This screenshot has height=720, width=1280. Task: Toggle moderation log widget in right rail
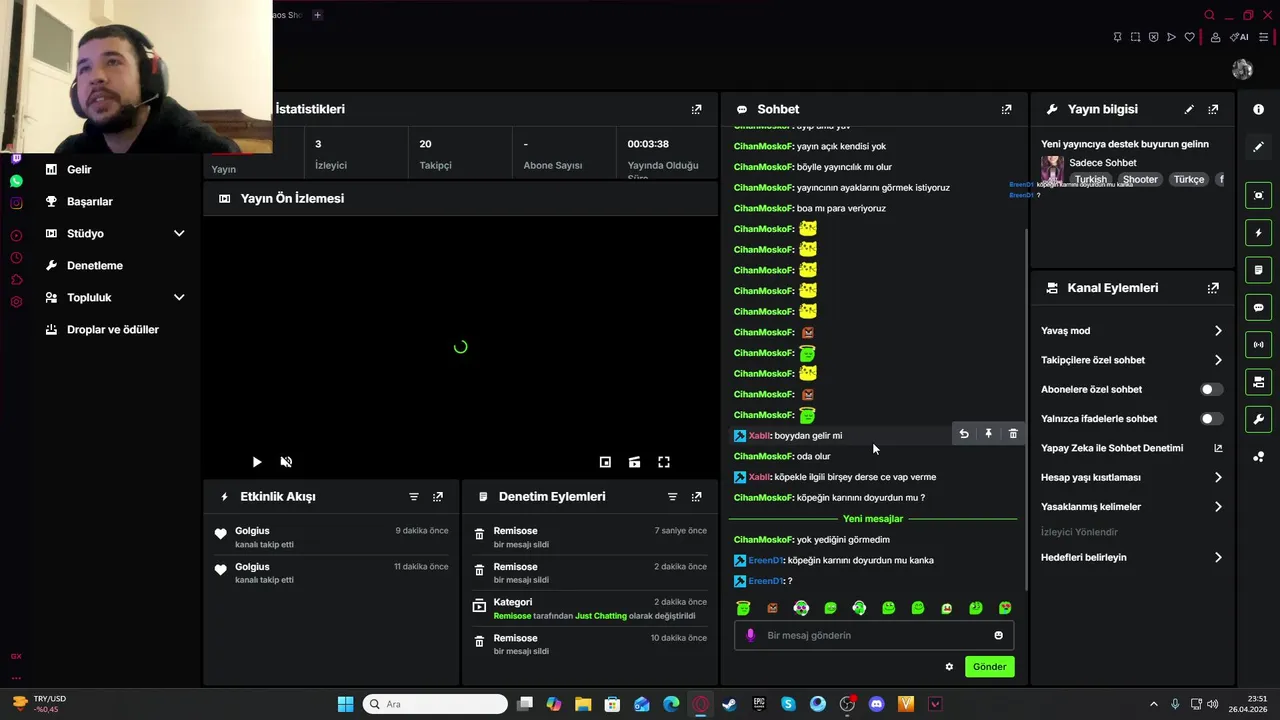[x=1258, y=270]
